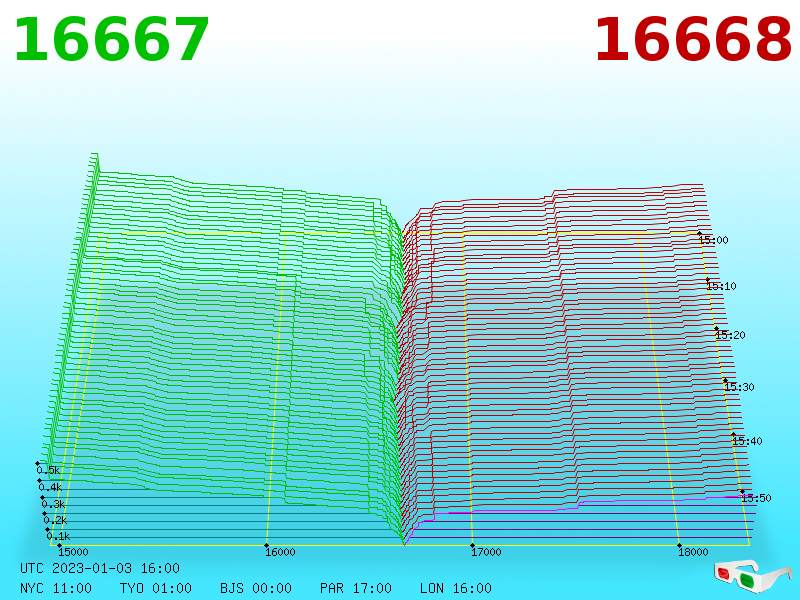Click the PAR 17:00 clock text
Screen dimensions: 800x600
coord(356,588)
